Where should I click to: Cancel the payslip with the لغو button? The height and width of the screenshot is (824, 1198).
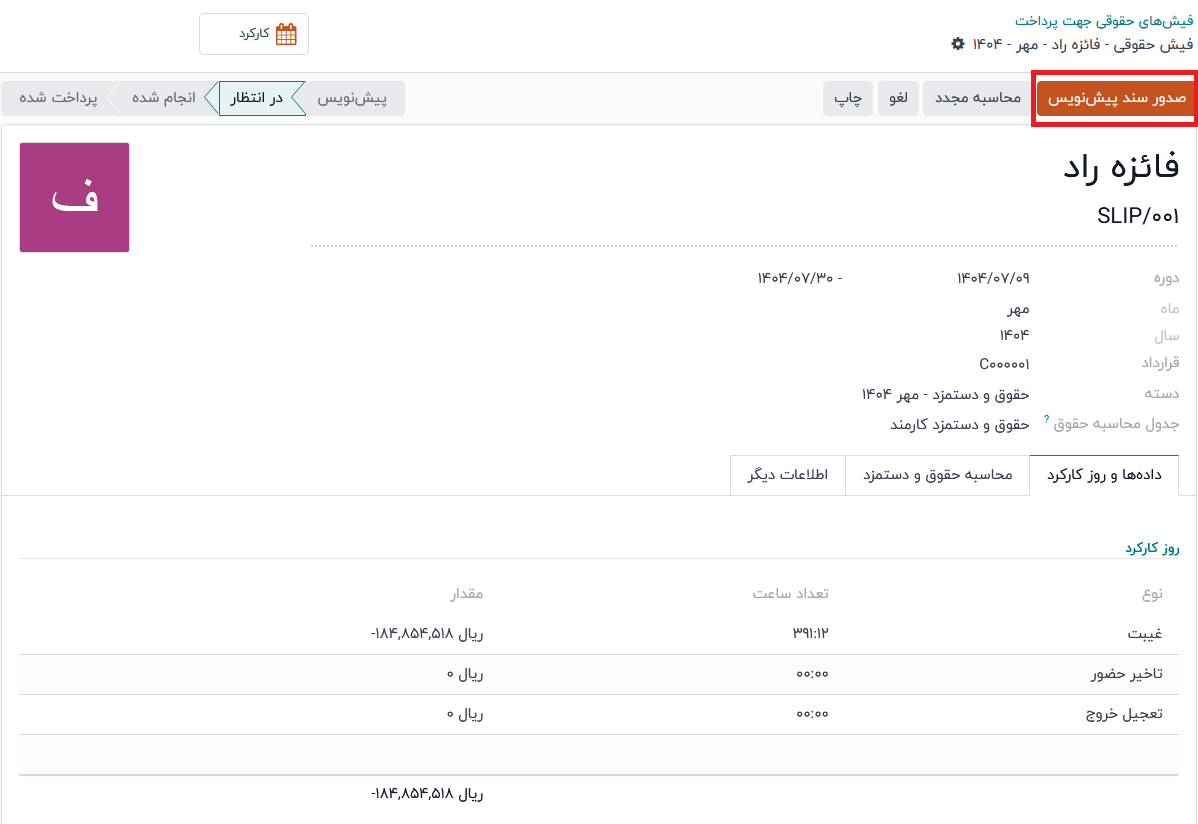[899, 98]
